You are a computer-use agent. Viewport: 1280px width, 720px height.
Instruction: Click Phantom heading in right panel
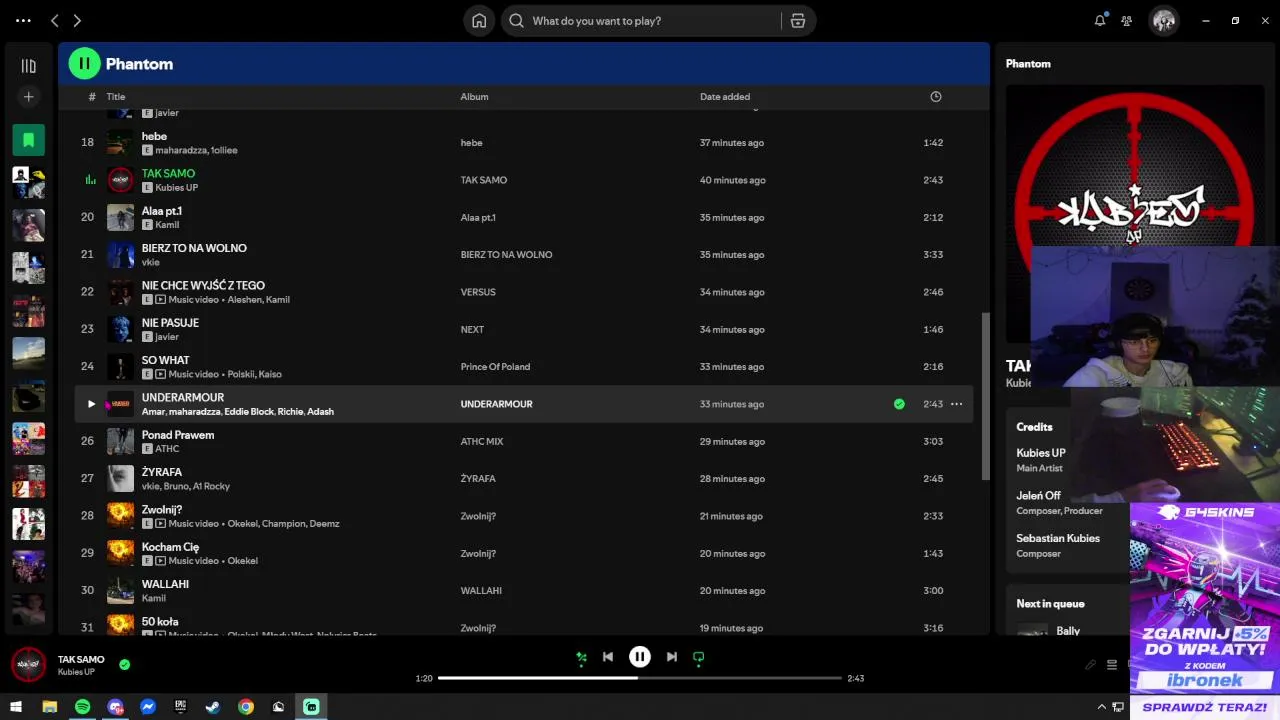click(x=1028, y=63)
